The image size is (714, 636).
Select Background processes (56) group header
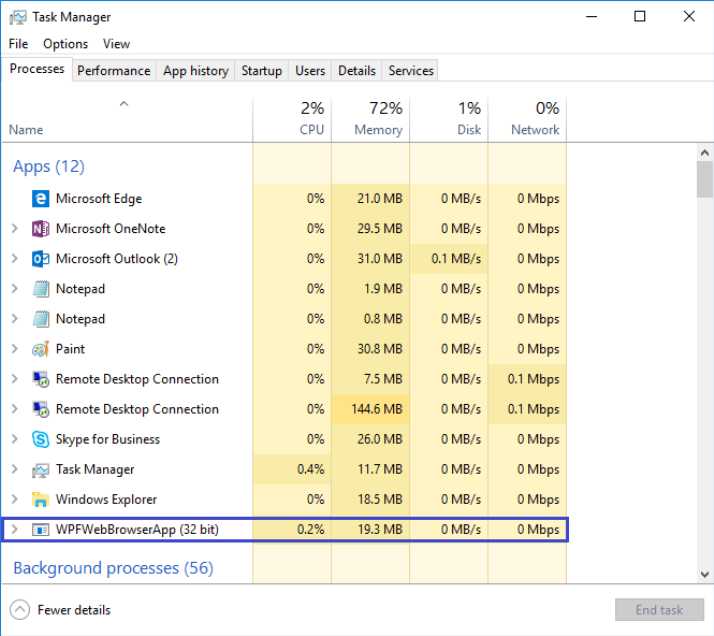click(x=113, y=568)
